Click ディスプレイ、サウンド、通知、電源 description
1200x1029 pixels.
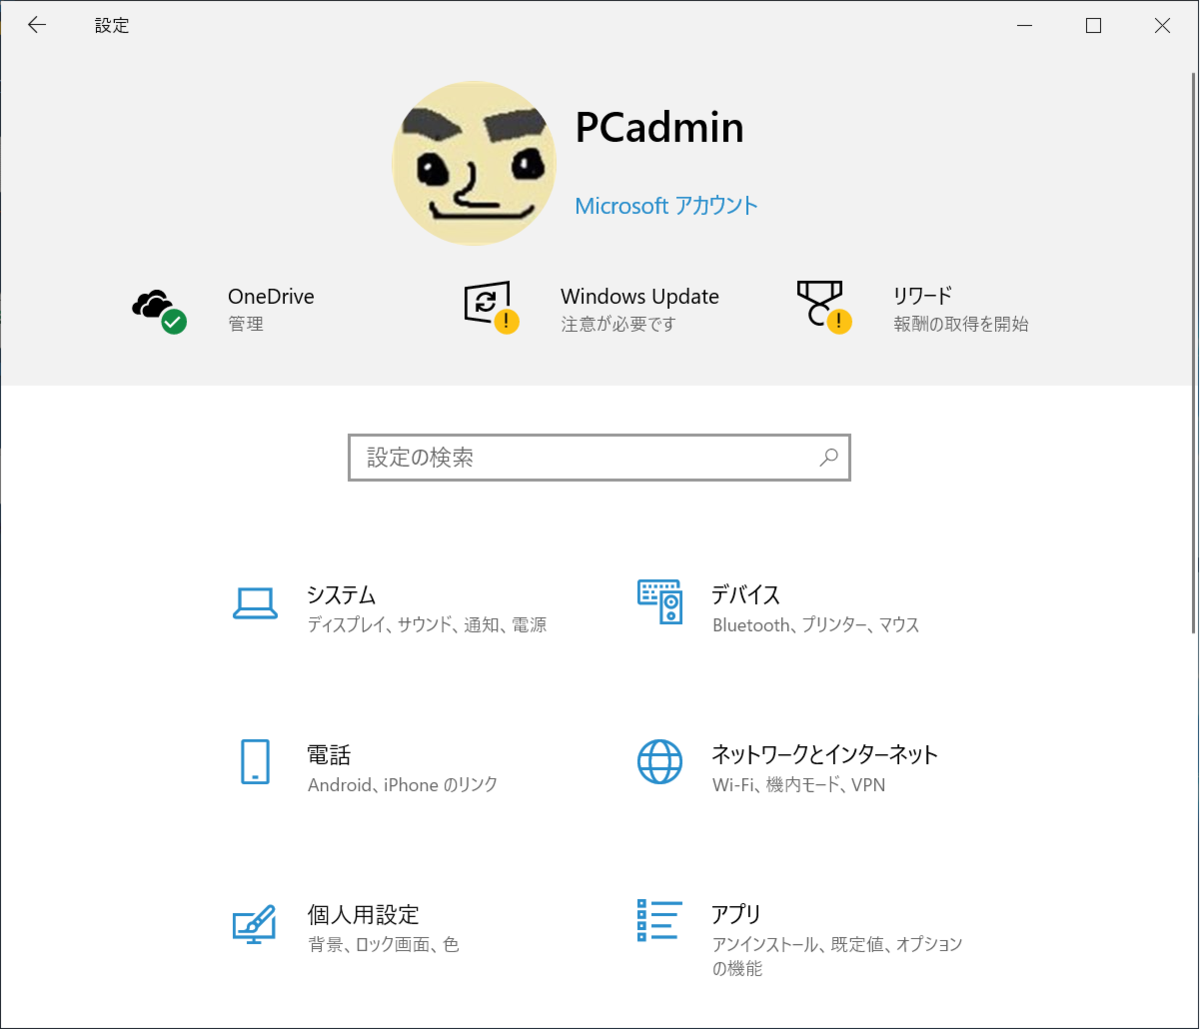click(427, 625)
